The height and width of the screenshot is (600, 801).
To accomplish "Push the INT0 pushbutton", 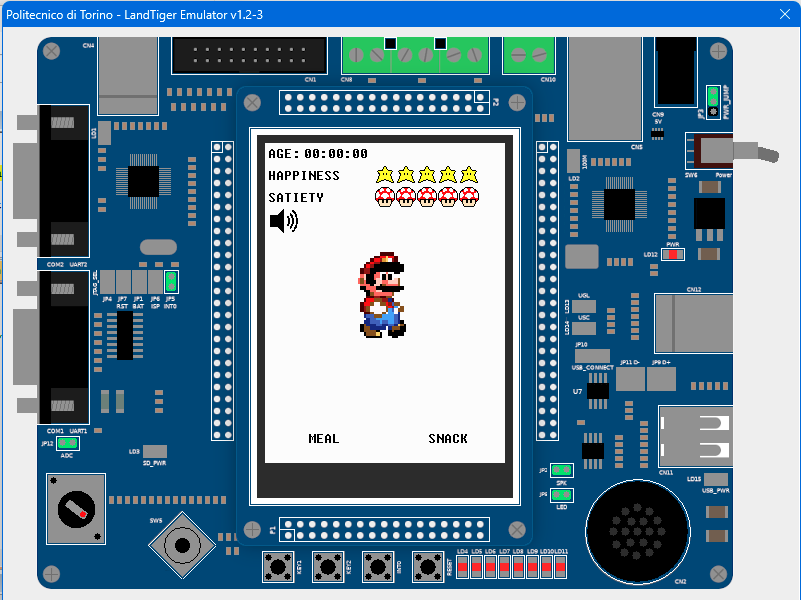I will 378,567.
